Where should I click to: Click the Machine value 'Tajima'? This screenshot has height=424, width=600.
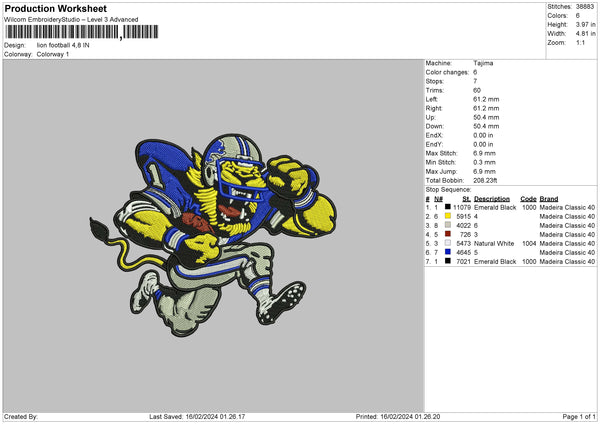[483, 63]
